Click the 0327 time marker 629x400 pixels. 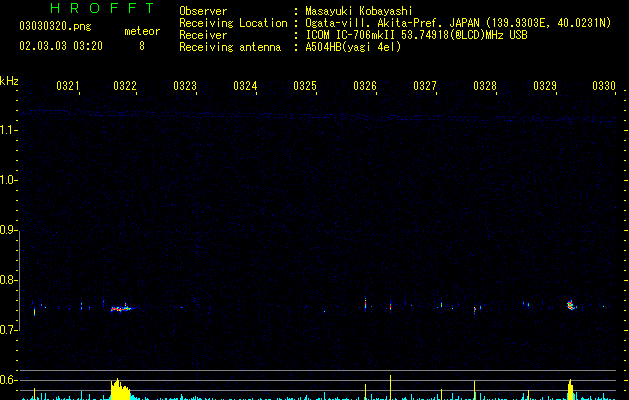[425, 86]
